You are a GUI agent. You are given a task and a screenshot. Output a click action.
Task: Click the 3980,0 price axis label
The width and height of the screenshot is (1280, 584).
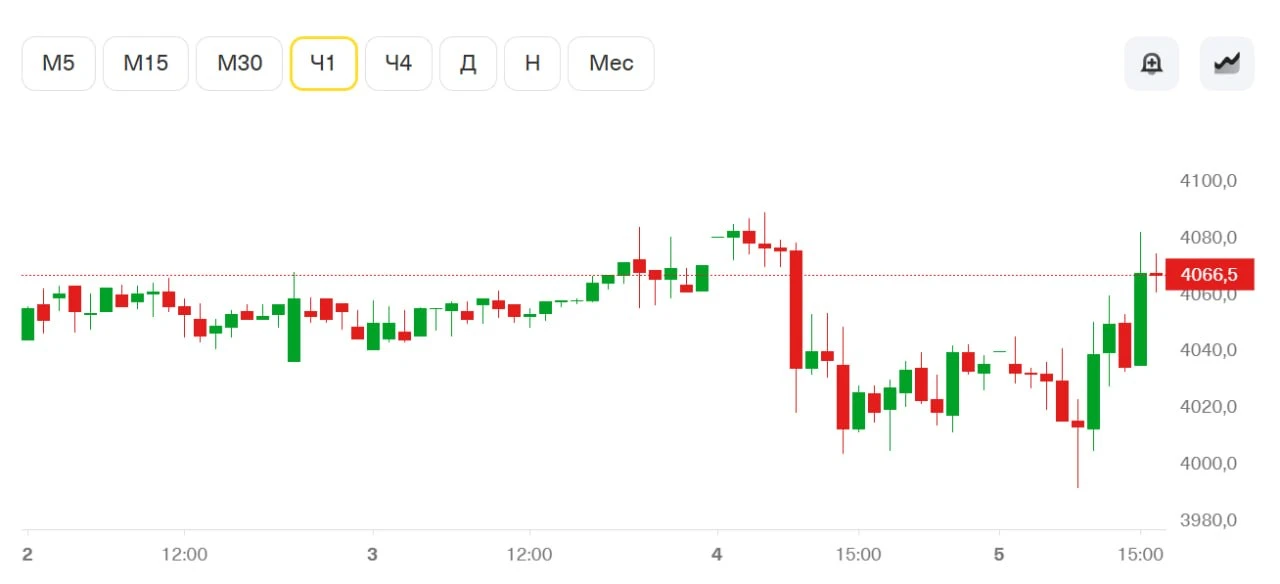pyautogui.click(x=1209, y=520)
